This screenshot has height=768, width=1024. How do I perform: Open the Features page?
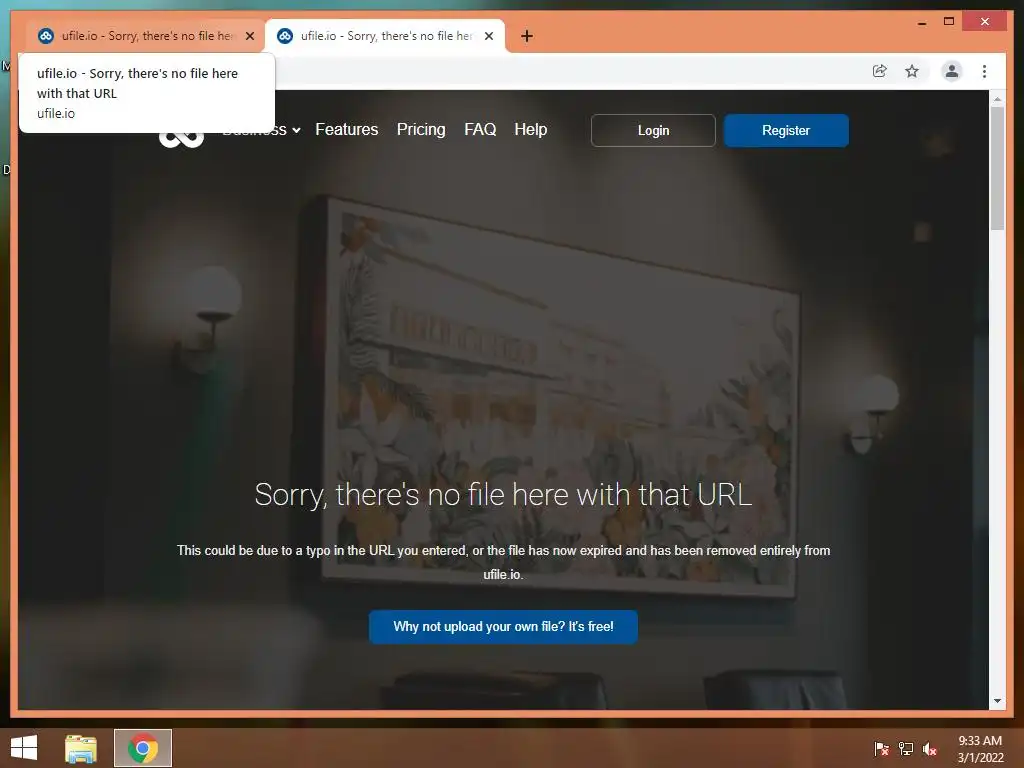pyautogui.click(x=347, y=129)
